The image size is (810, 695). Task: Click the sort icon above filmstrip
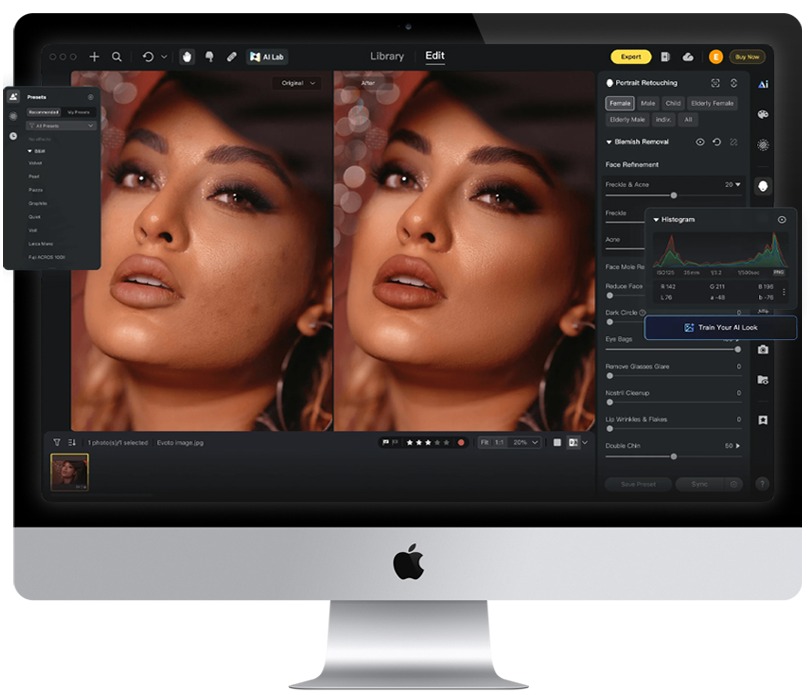[72, 442]
